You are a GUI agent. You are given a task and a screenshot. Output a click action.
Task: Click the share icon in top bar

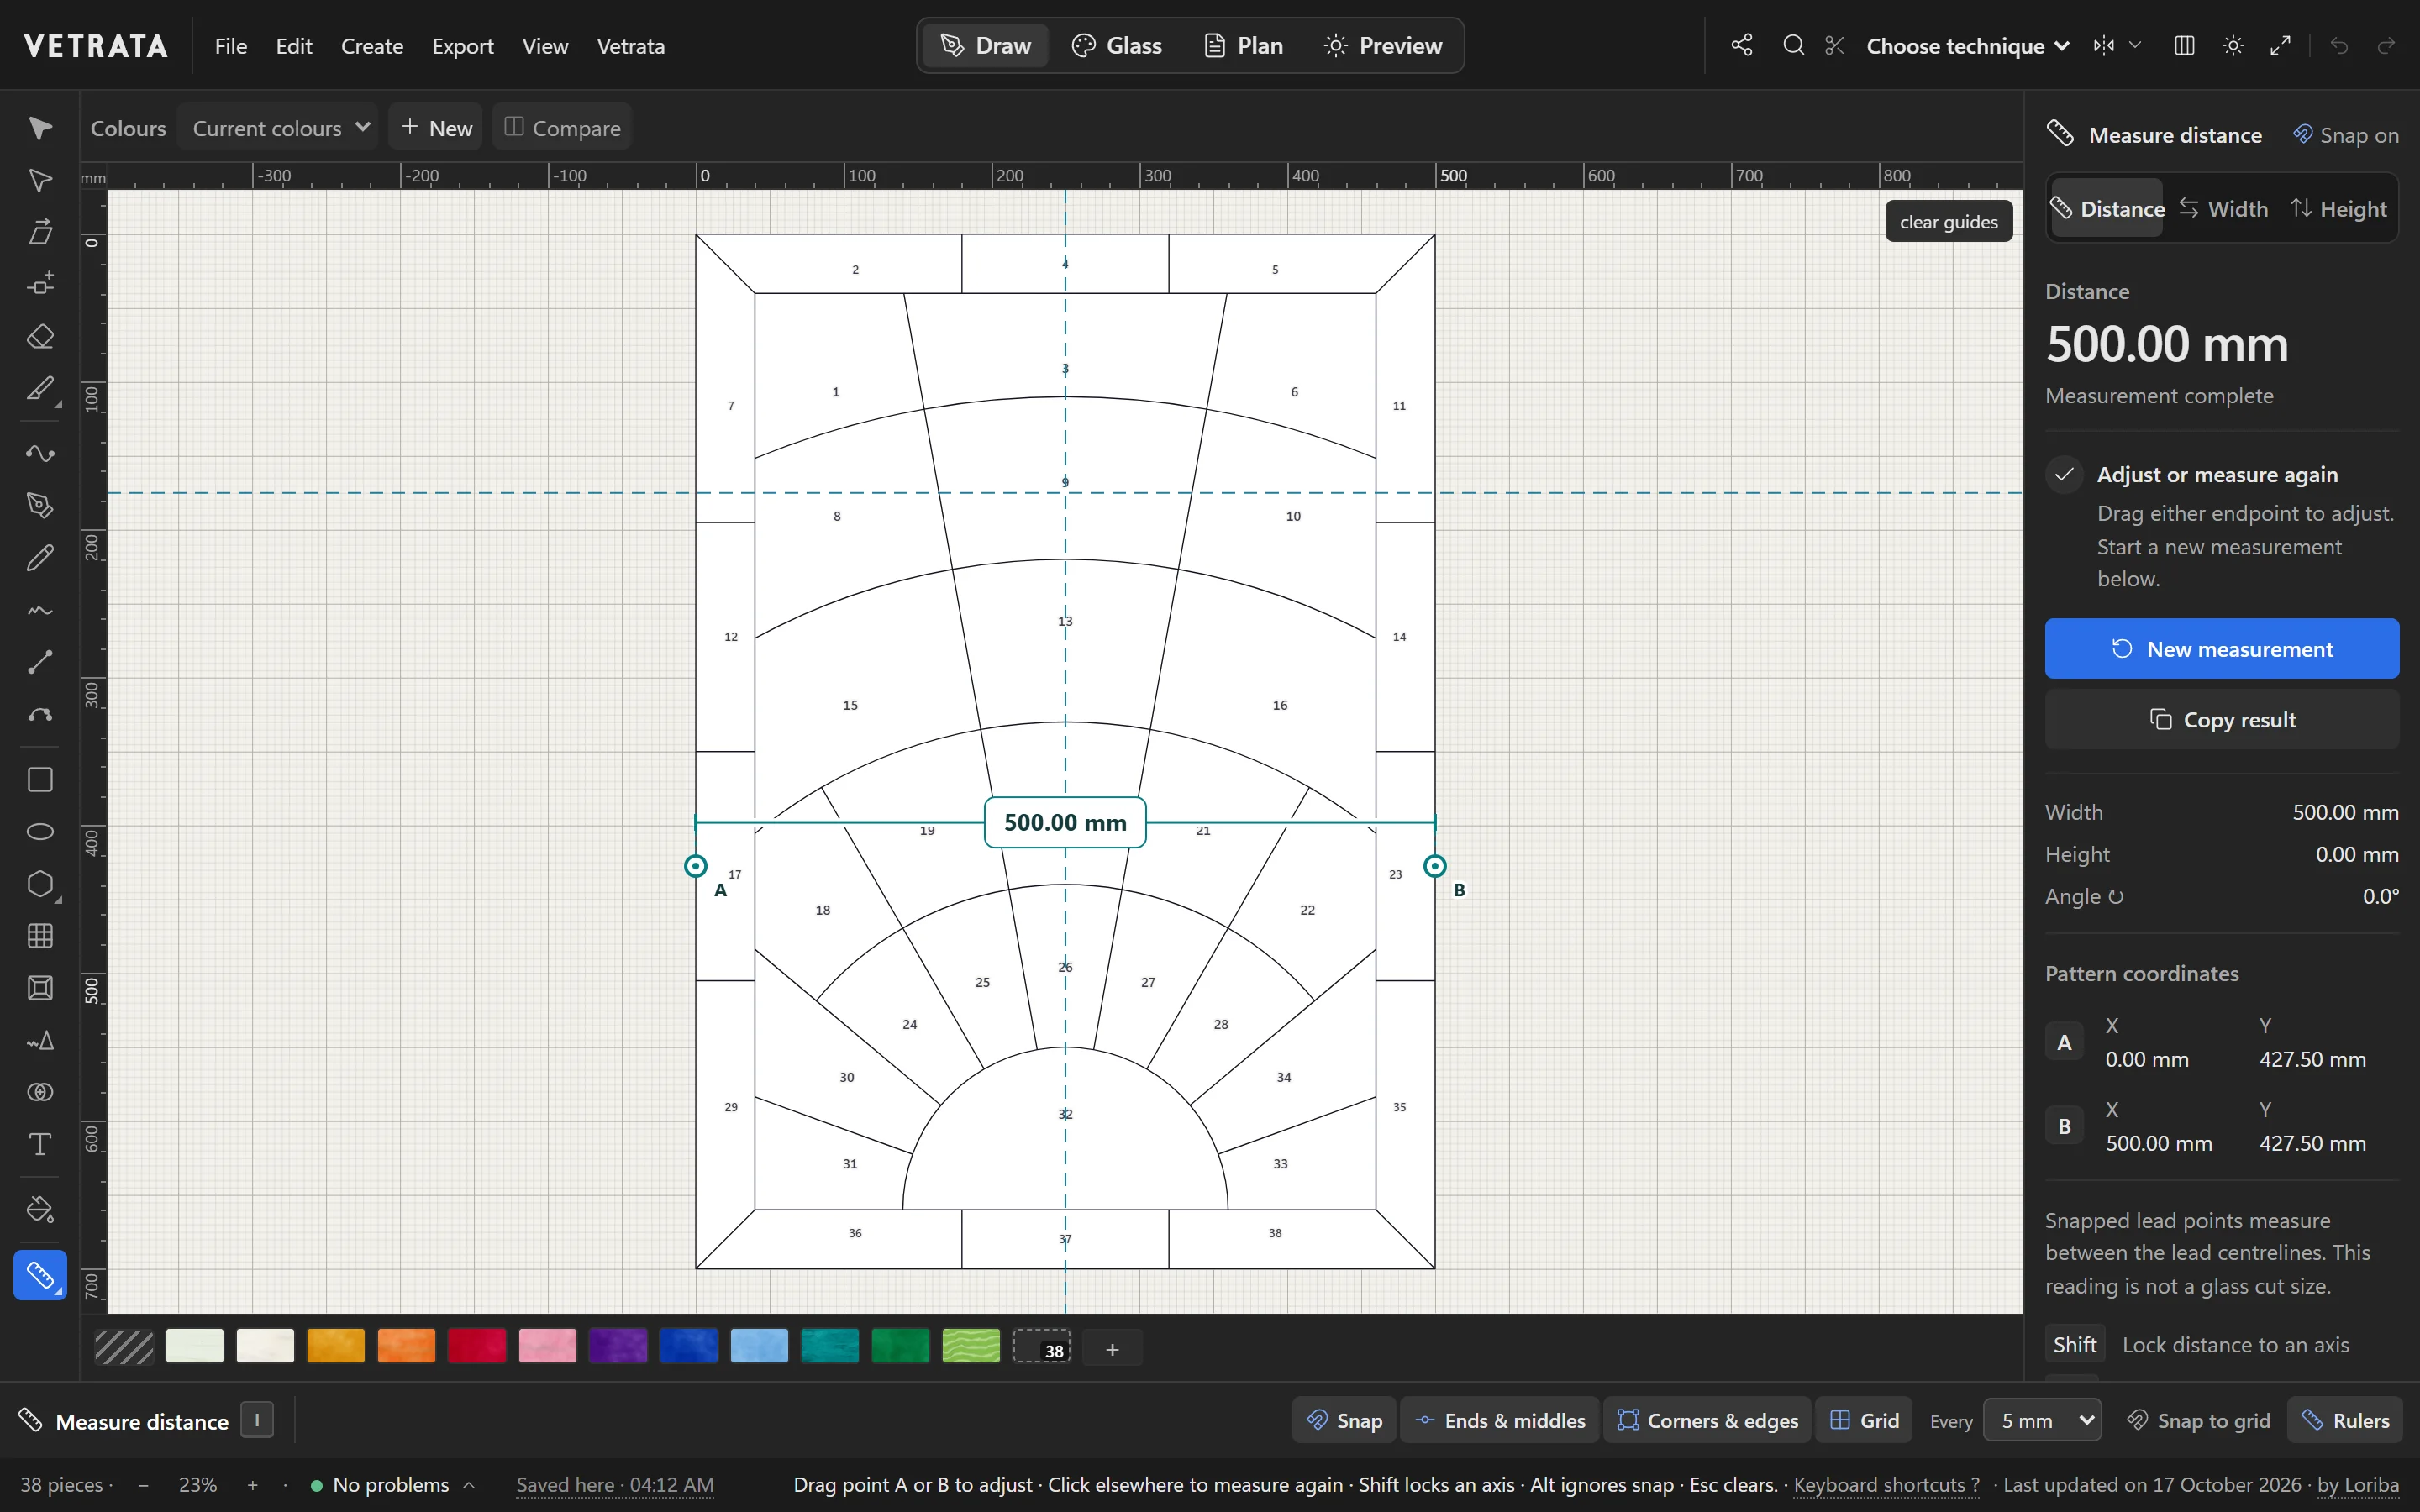[1742, 45]
